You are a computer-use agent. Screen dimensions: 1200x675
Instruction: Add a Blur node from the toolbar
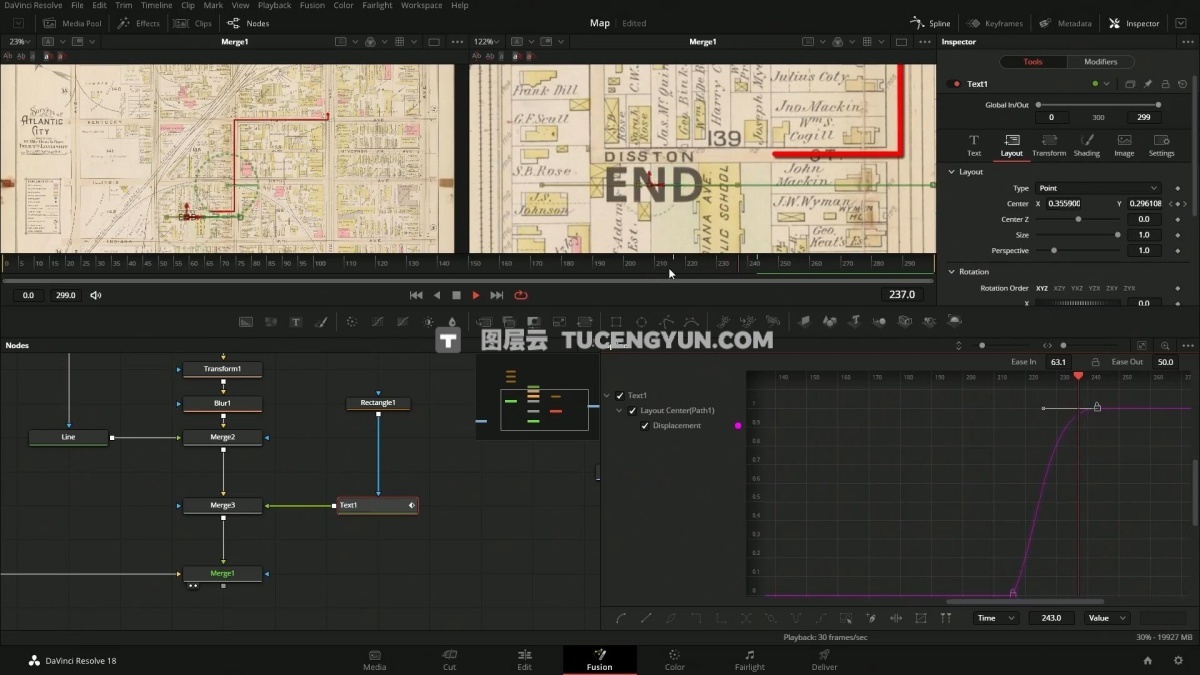(453, 322)
